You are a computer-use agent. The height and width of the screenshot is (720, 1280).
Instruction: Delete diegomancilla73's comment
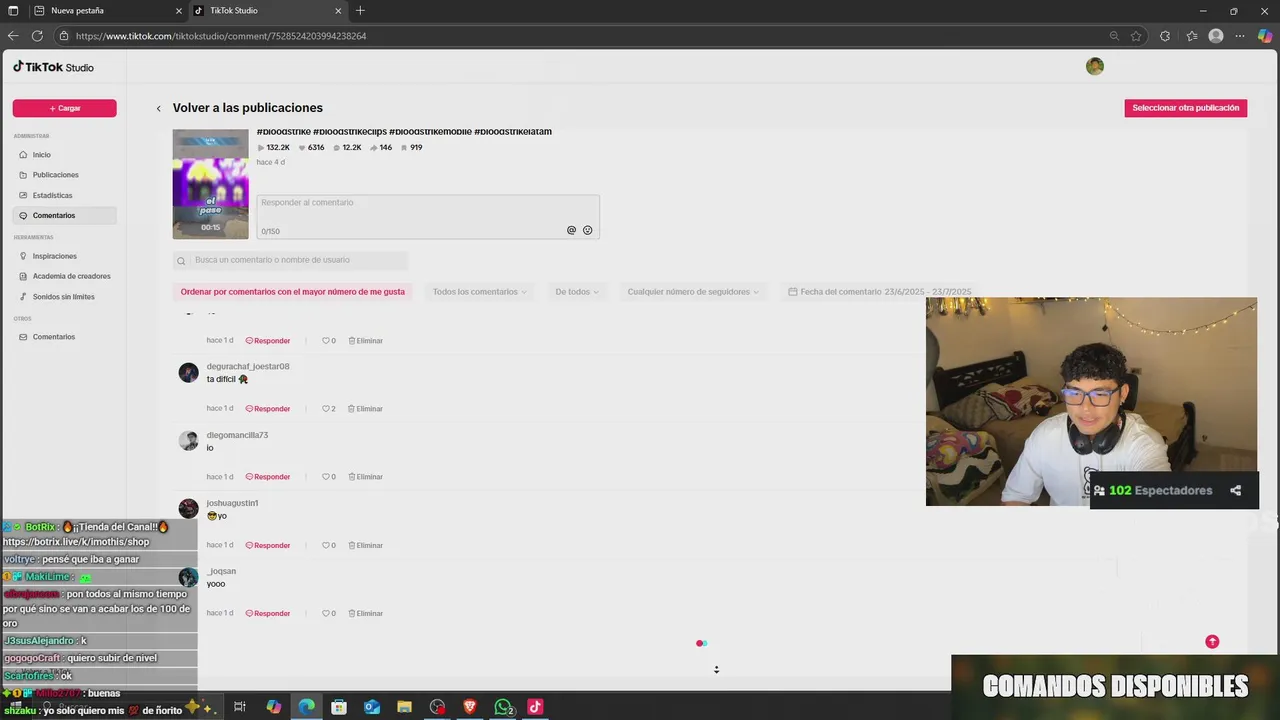[x=365, y=477]
